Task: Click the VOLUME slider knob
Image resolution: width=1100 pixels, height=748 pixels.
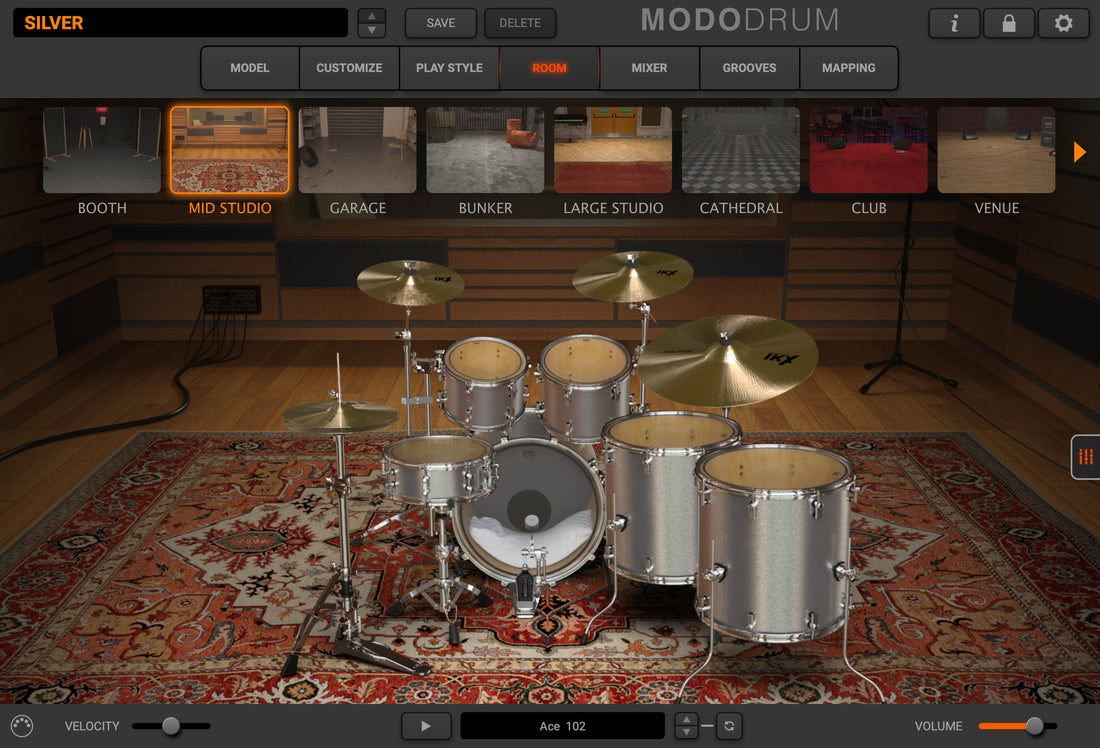Action: pyautogui.click(x=1034, y=726)
